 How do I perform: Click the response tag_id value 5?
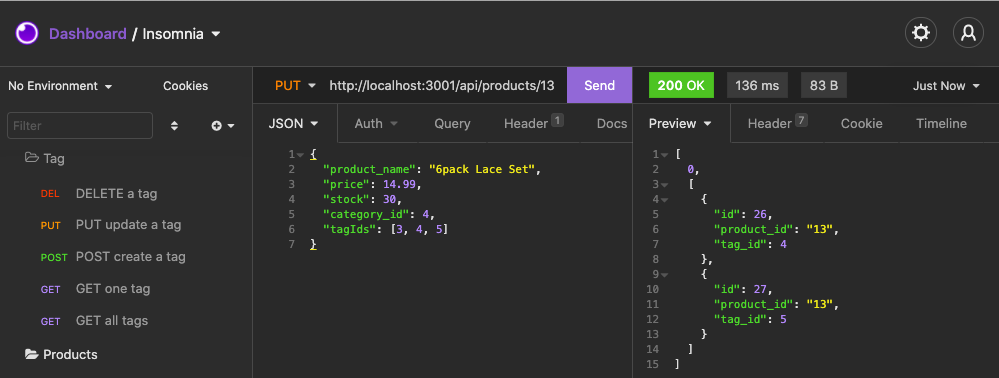[x=784, y=319]
